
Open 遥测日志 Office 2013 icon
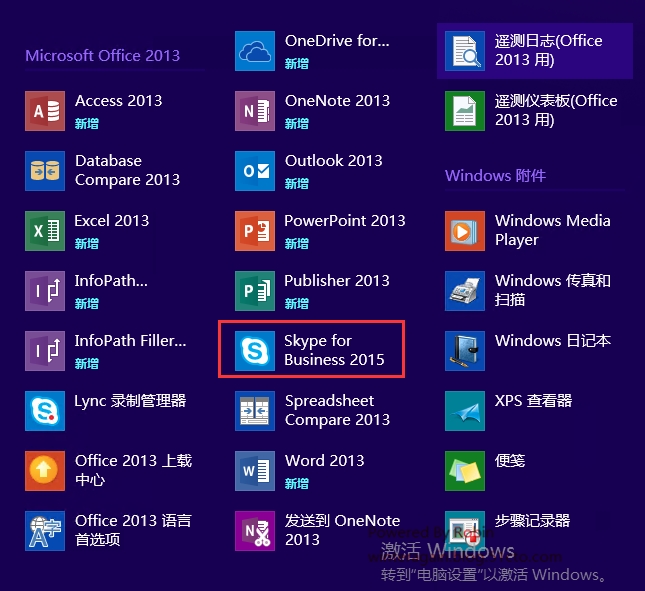pyautogui.click(x=465, y=51)
